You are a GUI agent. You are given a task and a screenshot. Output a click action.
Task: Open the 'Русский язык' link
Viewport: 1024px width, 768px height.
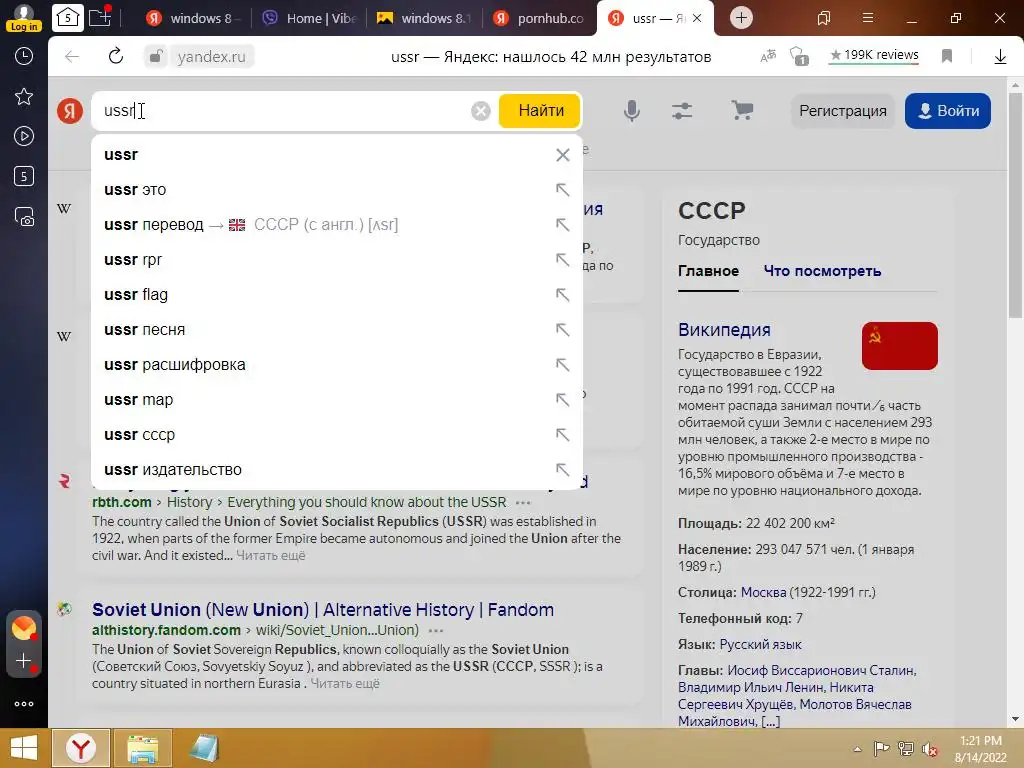760,645
